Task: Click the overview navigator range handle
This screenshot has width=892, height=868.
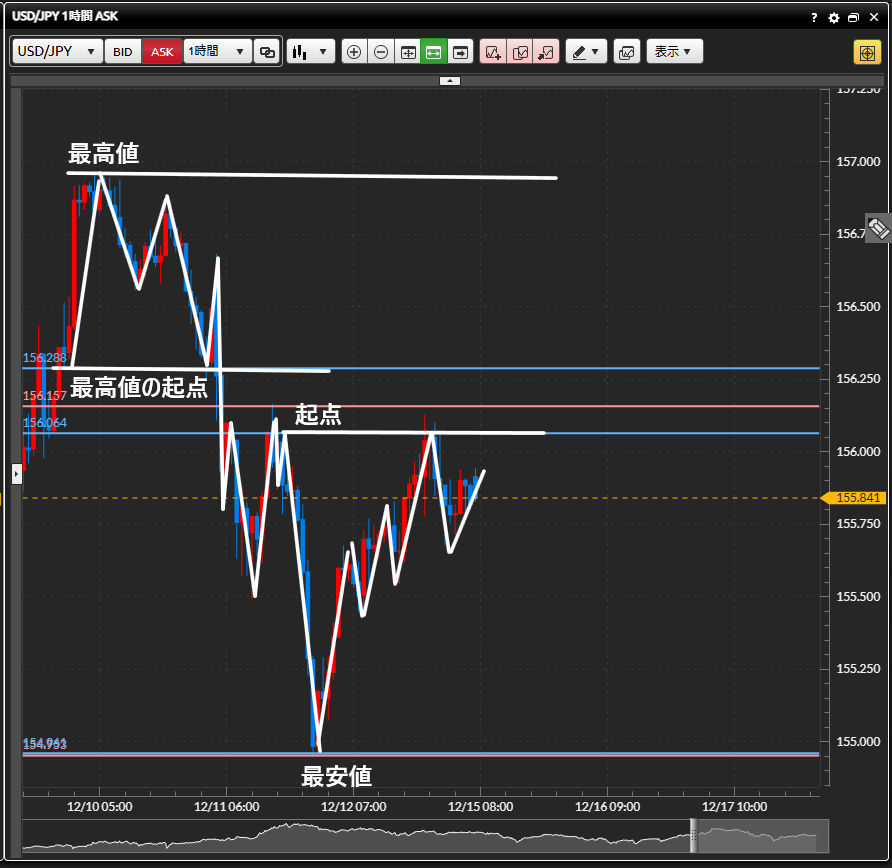Action: 692,835
